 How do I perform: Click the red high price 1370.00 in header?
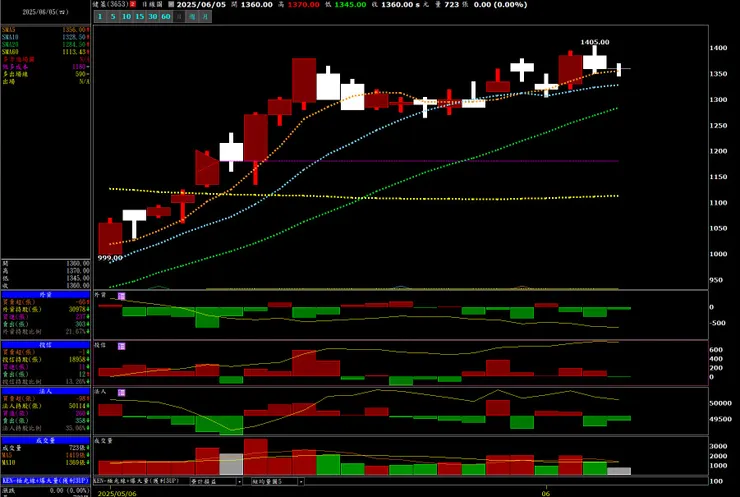point(303,4)
